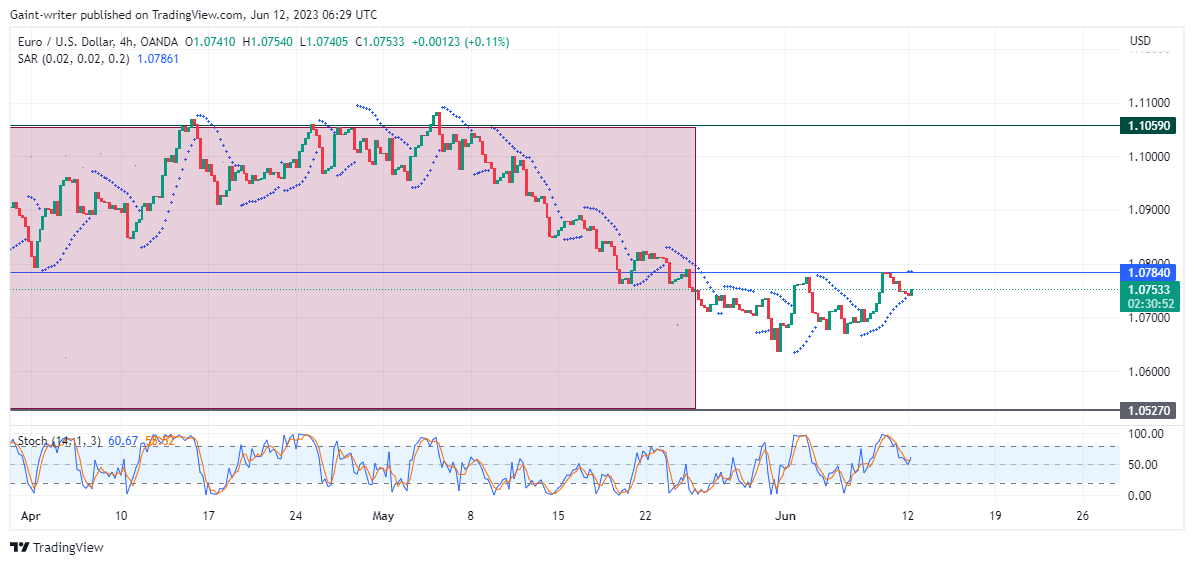Click the 24 date label on time axis
Screen dimensions: 1194x565
coord(296,516)
